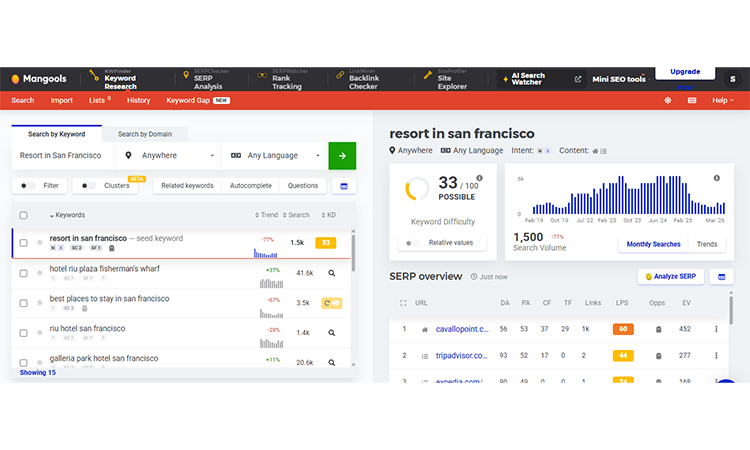Switch to Search by Keyword tab
750x450 pixels.
[56, 134]
